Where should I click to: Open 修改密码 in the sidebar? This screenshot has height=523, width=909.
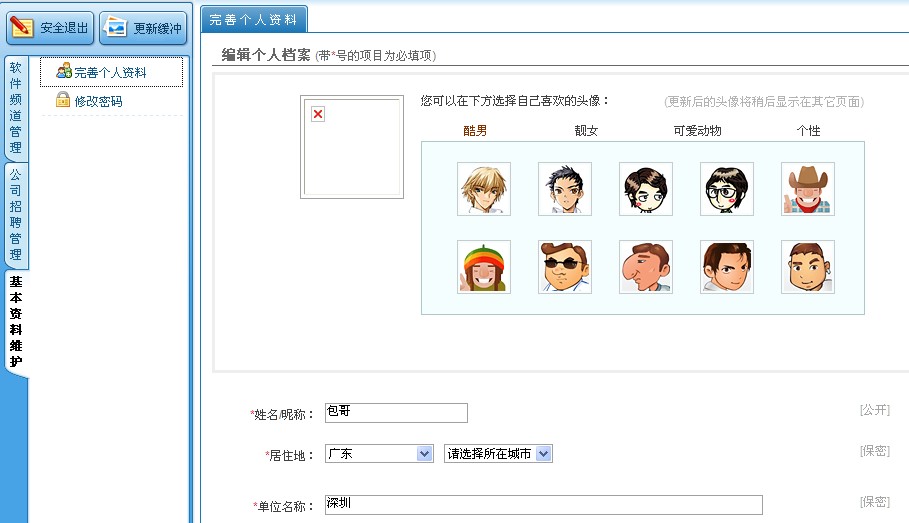coord(98,101)
